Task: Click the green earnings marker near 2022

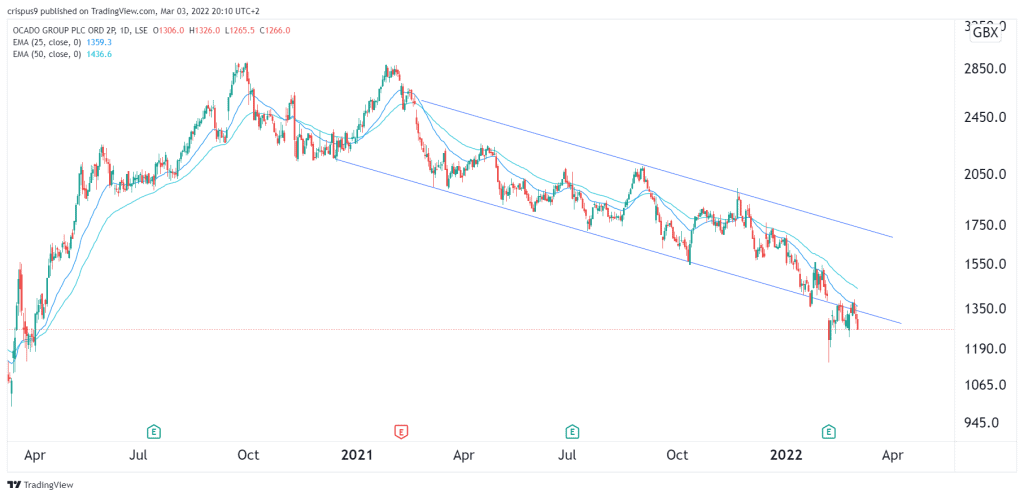Action: [829, 432]
